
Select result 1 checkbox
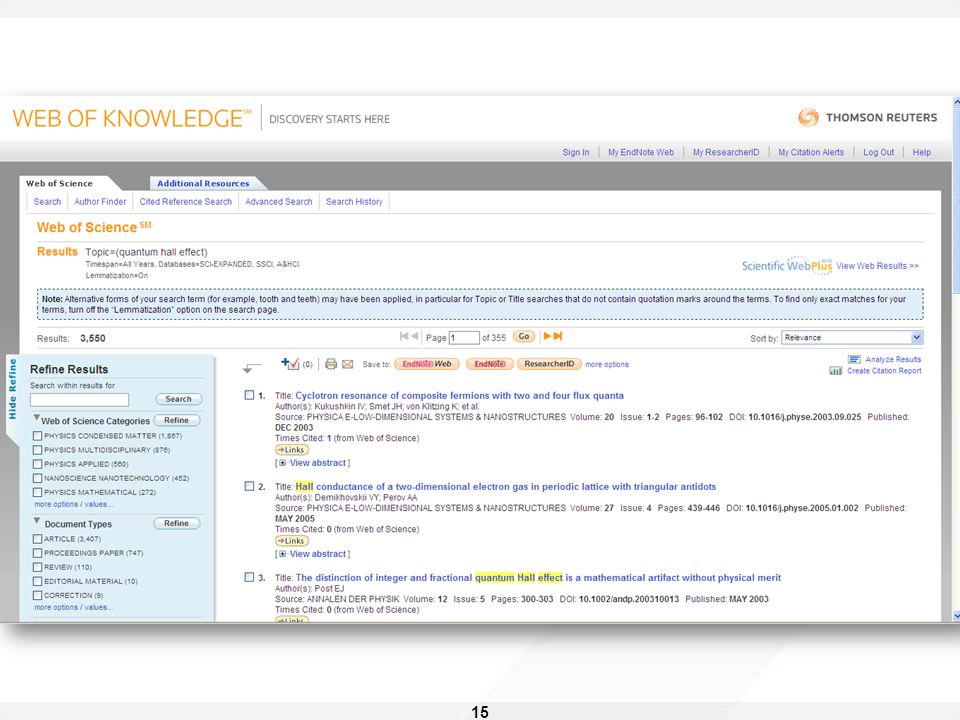249,395
